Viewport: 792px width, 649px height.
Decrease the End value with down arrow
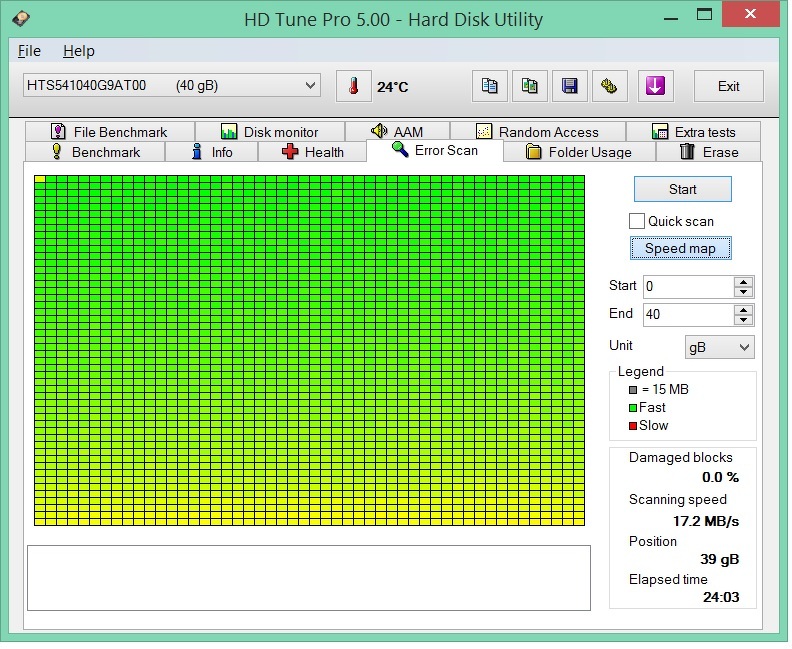(744, 320)
